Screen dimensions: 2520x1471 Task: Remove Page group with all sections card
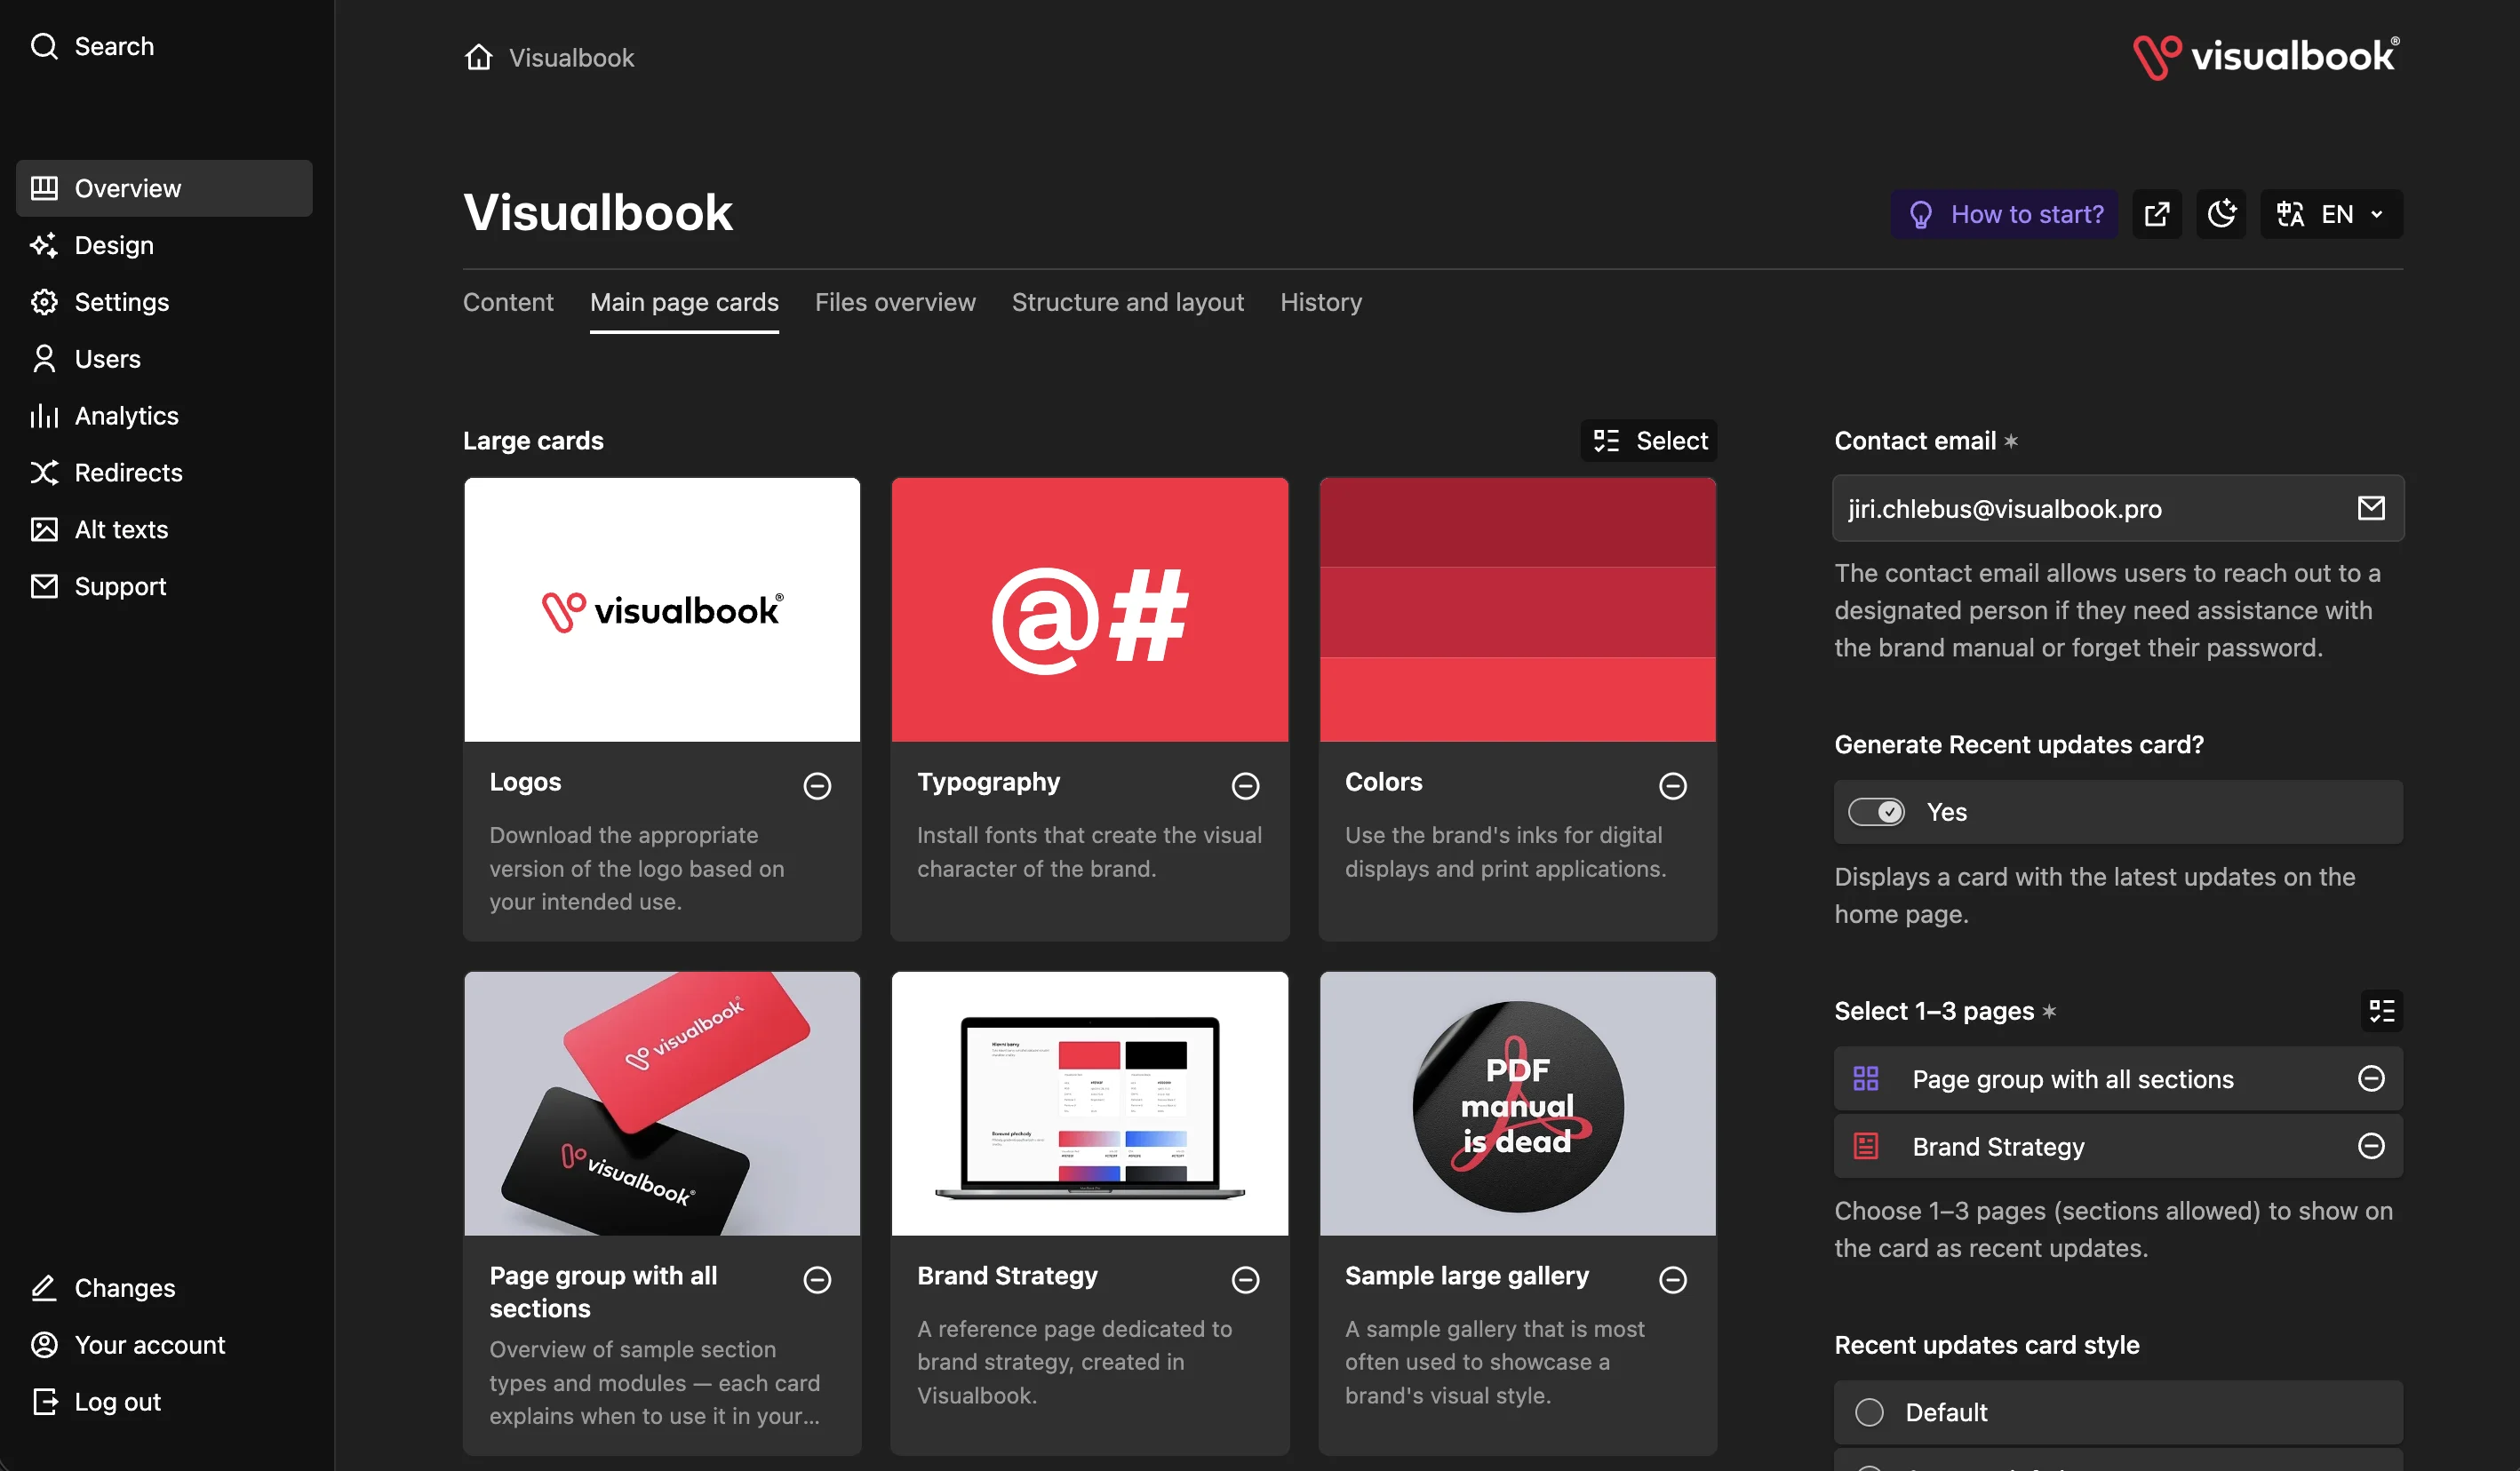click(x=817, y=1280)
